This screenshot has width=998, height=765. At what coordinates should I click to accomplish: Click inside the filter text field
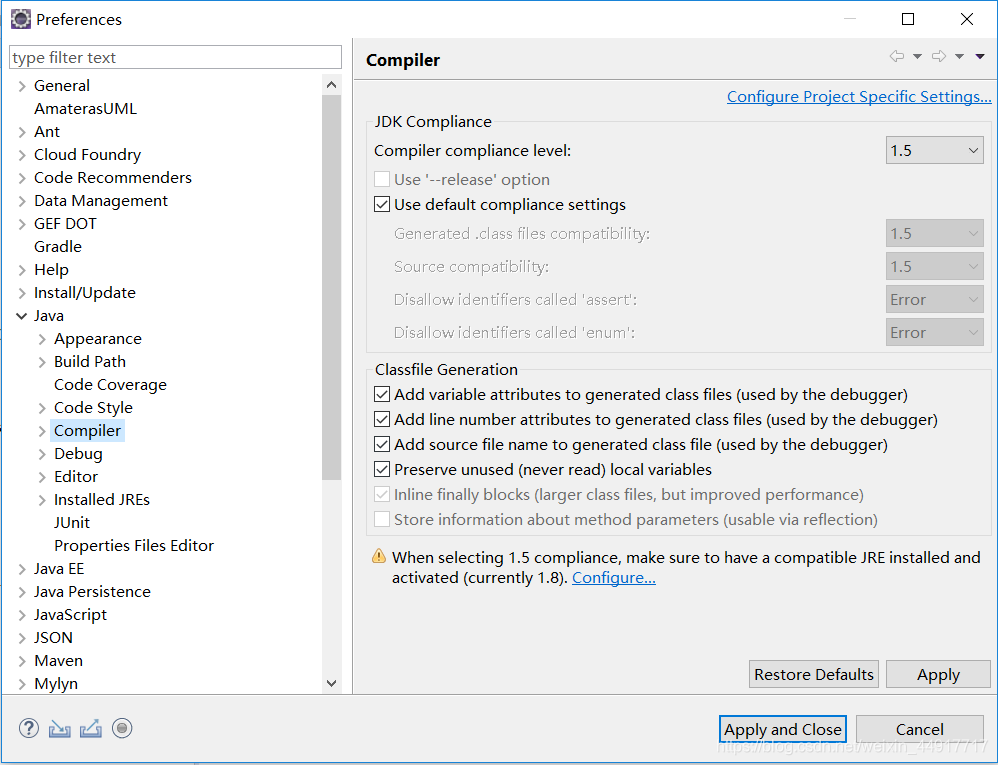(x=174, y=57)
